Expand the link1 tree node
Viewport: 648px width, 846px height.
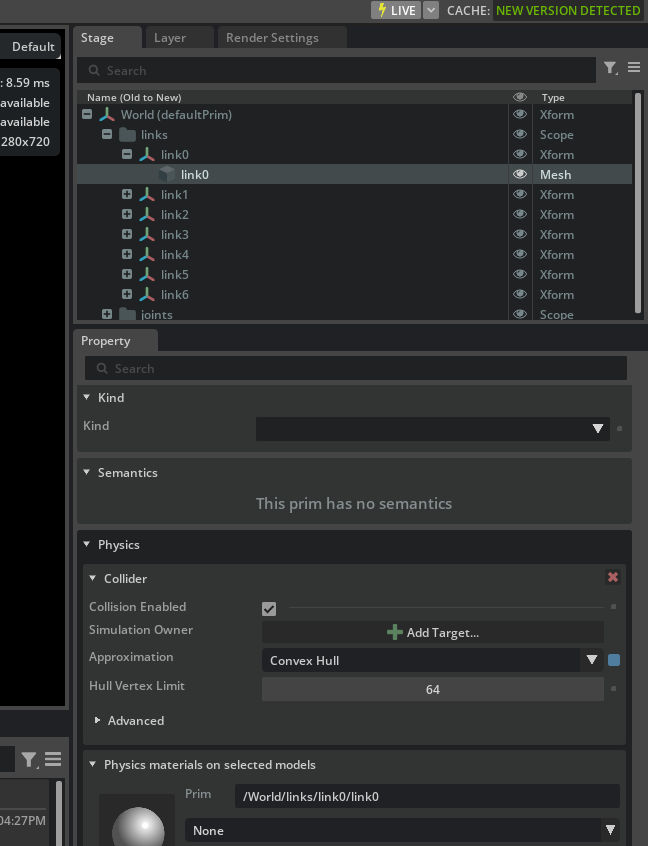point(127,195)
